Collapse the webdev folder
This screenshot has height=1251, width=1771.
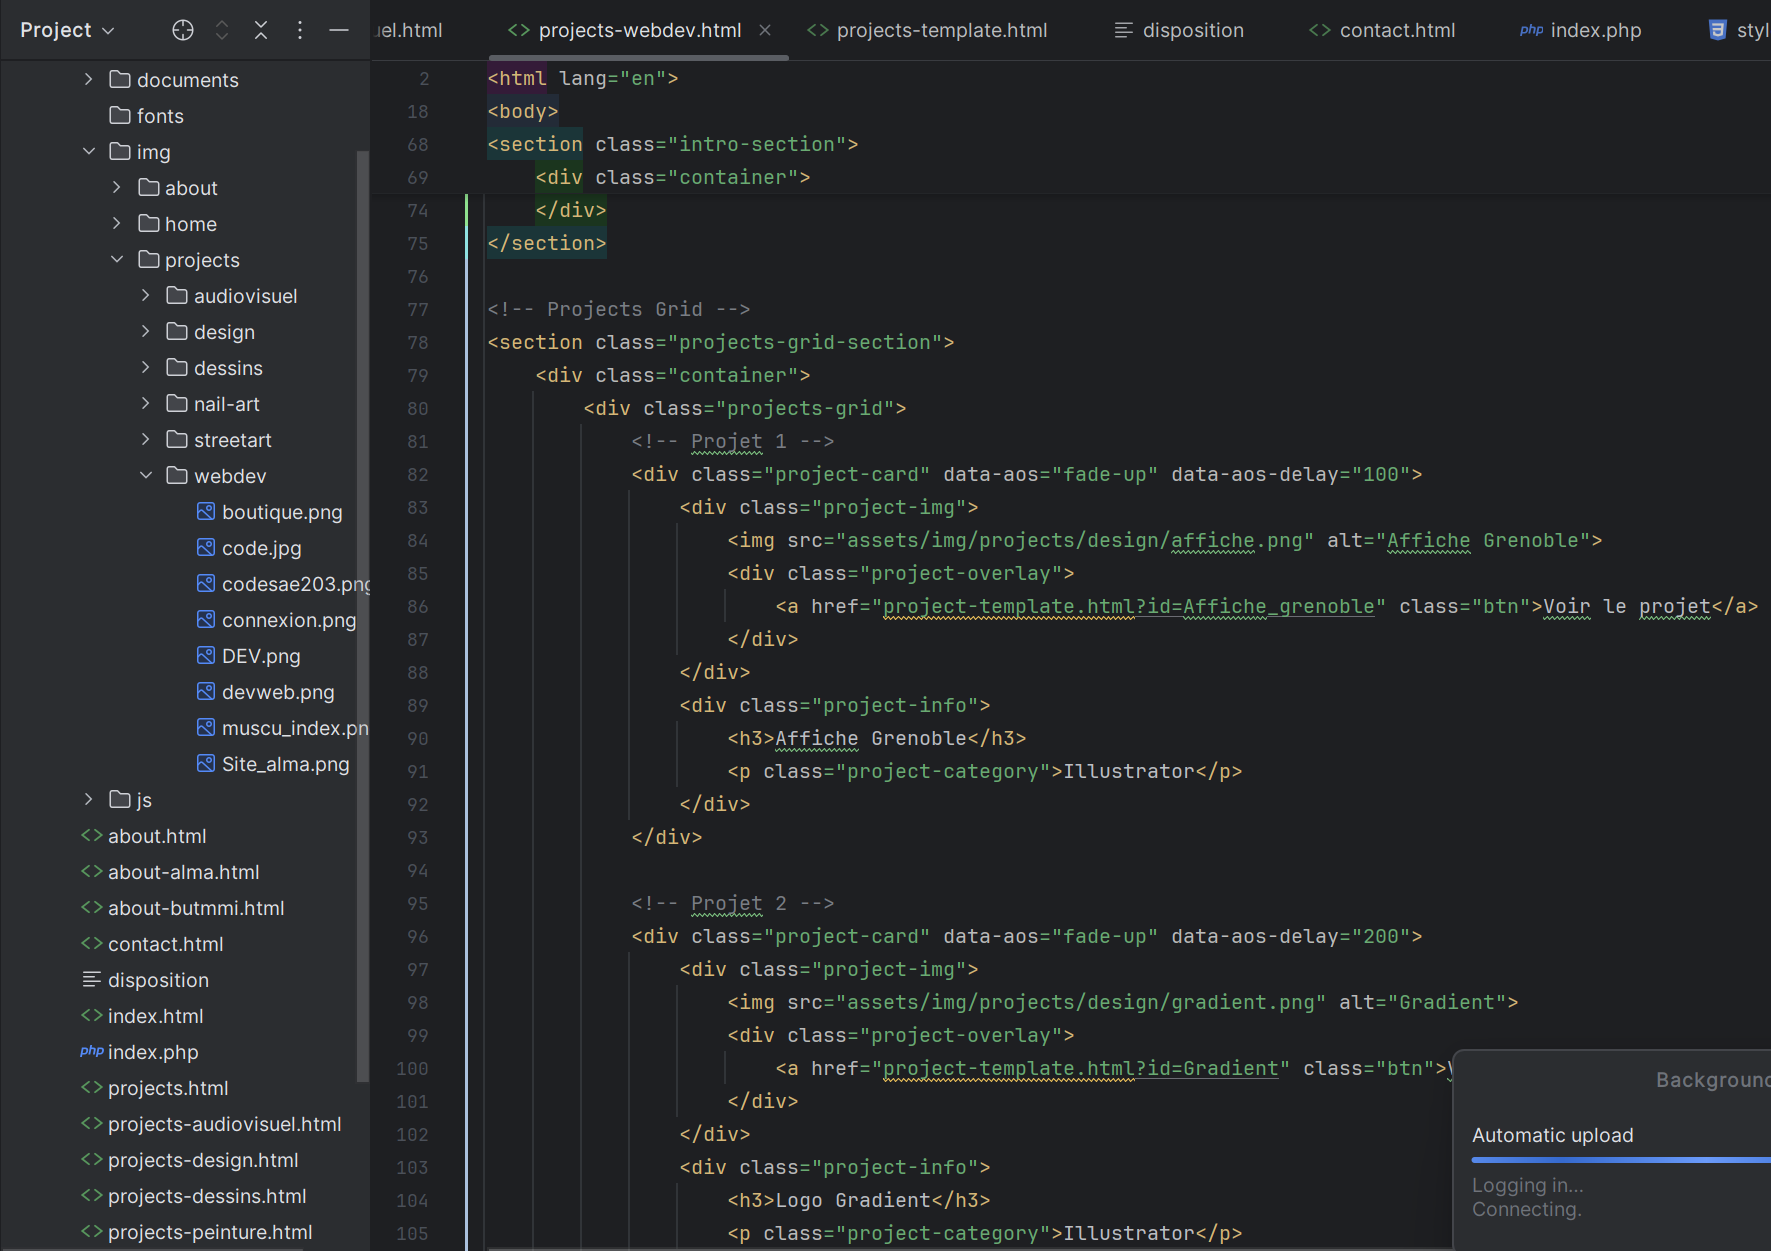146,476
